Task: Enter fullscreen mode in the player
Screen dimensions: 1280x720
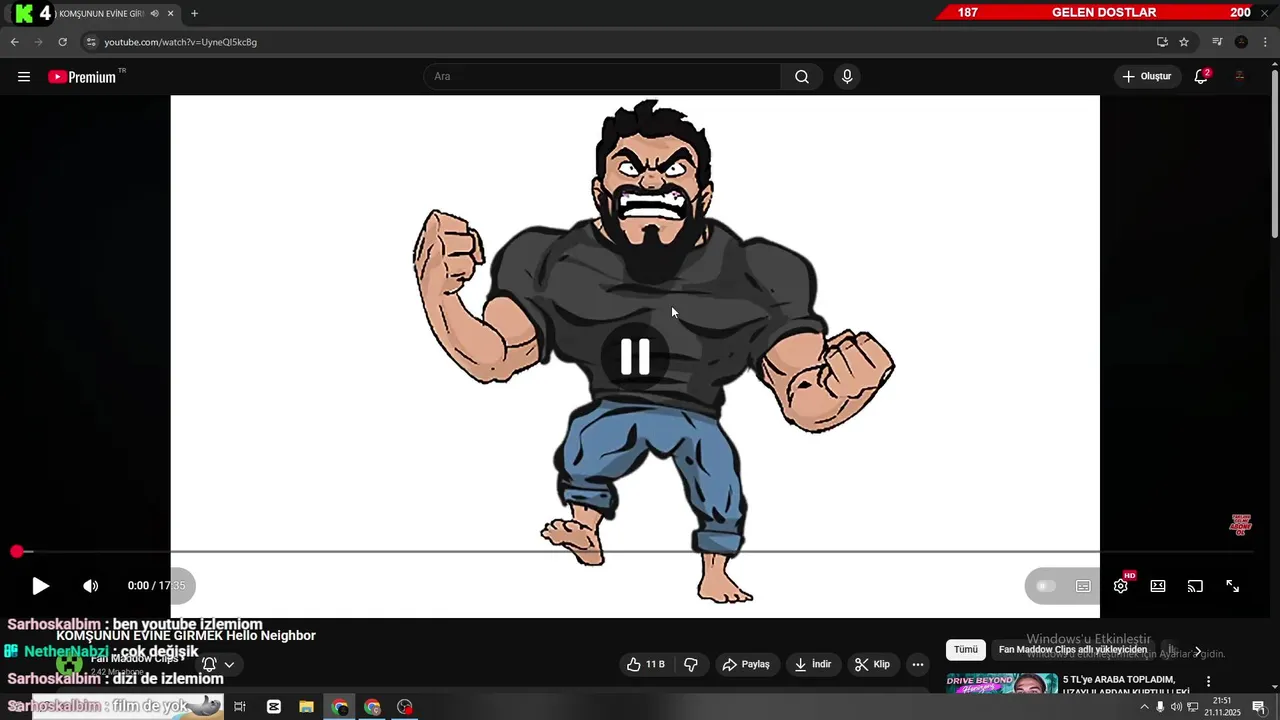Action: (1233, 586)
